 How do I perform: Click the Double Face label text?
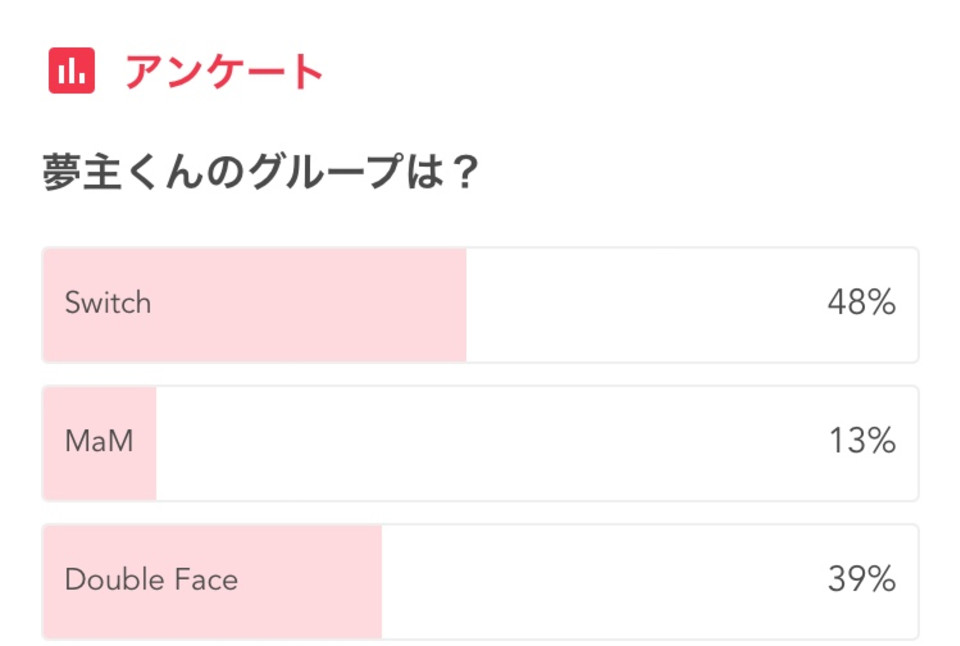(151, 579)
